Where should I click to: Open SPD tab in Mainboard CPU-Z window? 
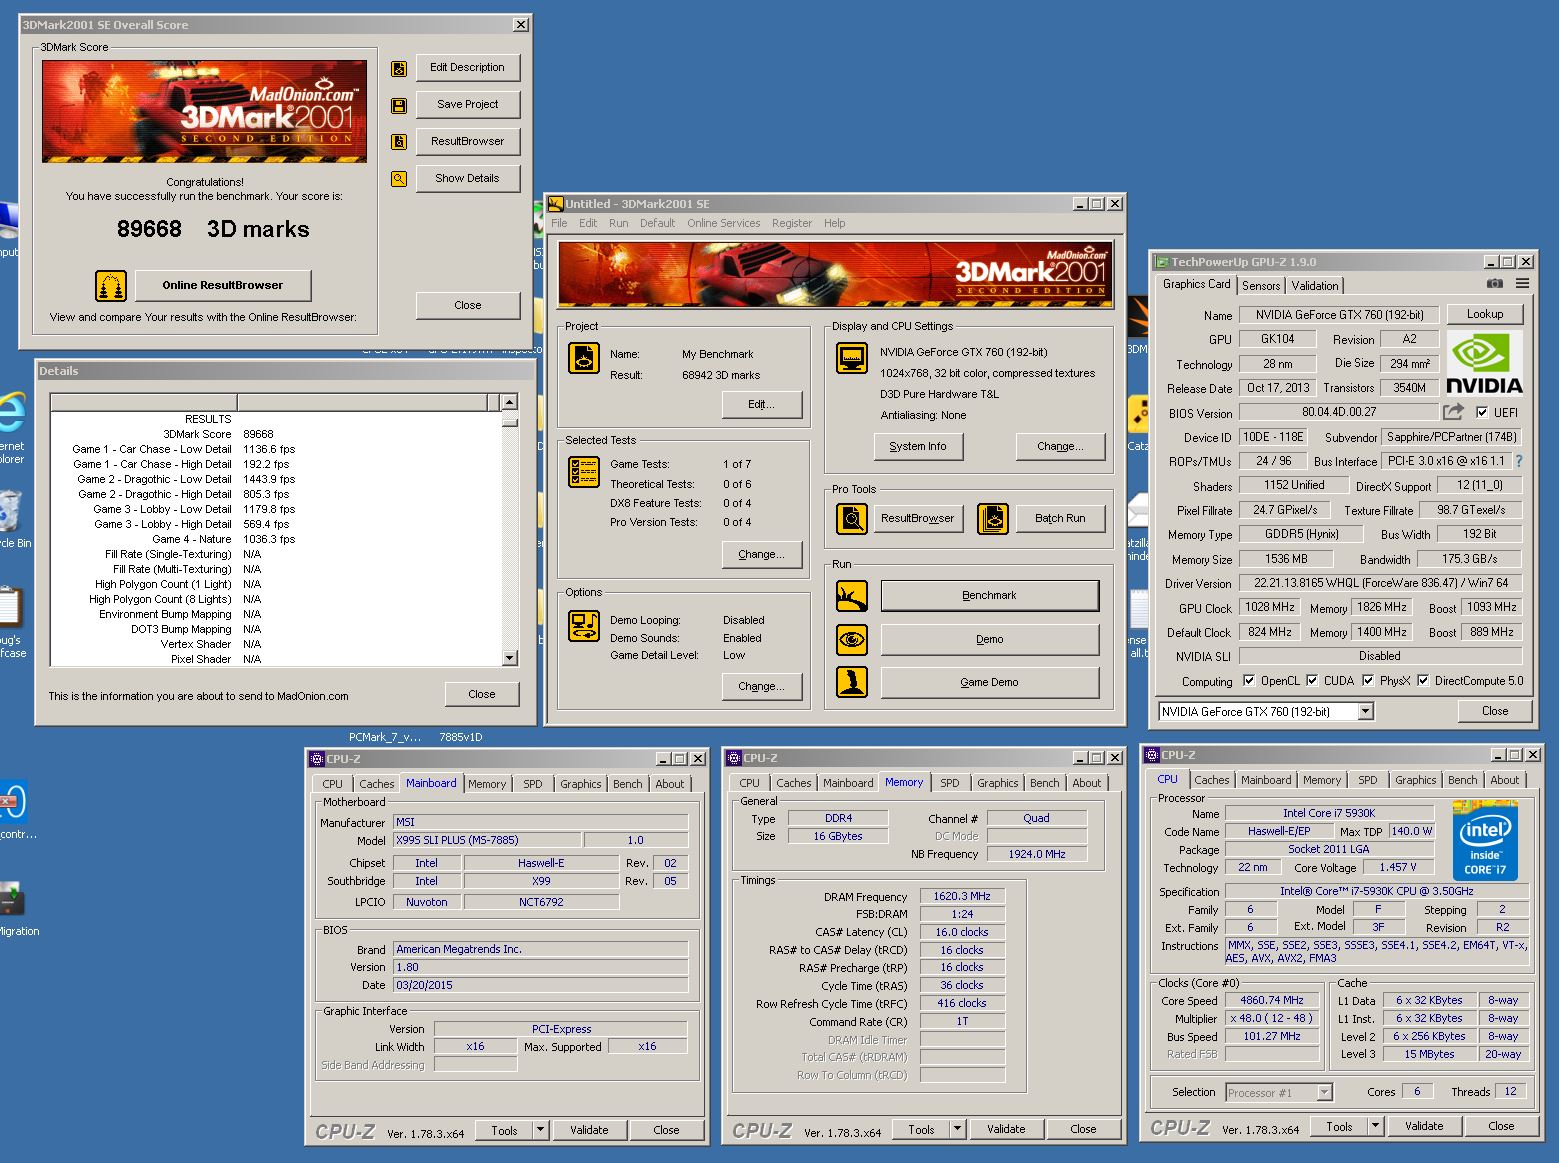pyautogui.click(x=533, y=784)
